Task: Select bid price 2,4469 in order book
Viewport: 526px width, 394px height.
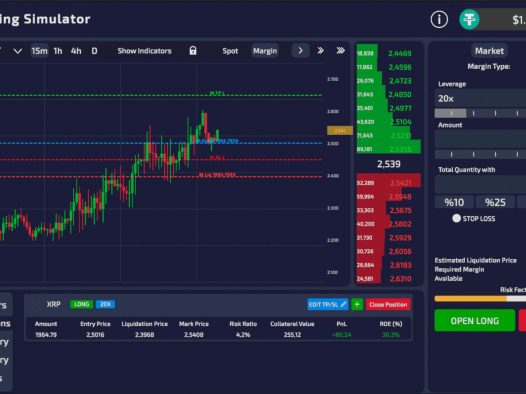Action: click(400, 53)
